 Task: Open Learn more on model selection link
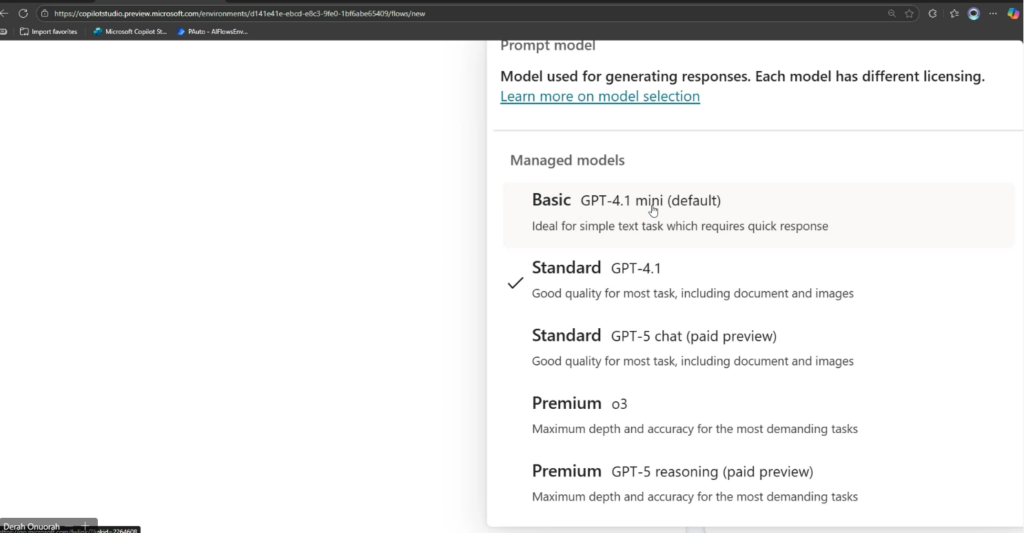pos(600,97)
